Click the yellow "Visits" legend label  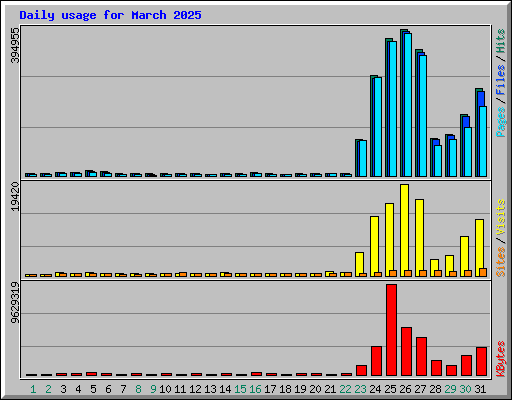click(x=501, y=217)
